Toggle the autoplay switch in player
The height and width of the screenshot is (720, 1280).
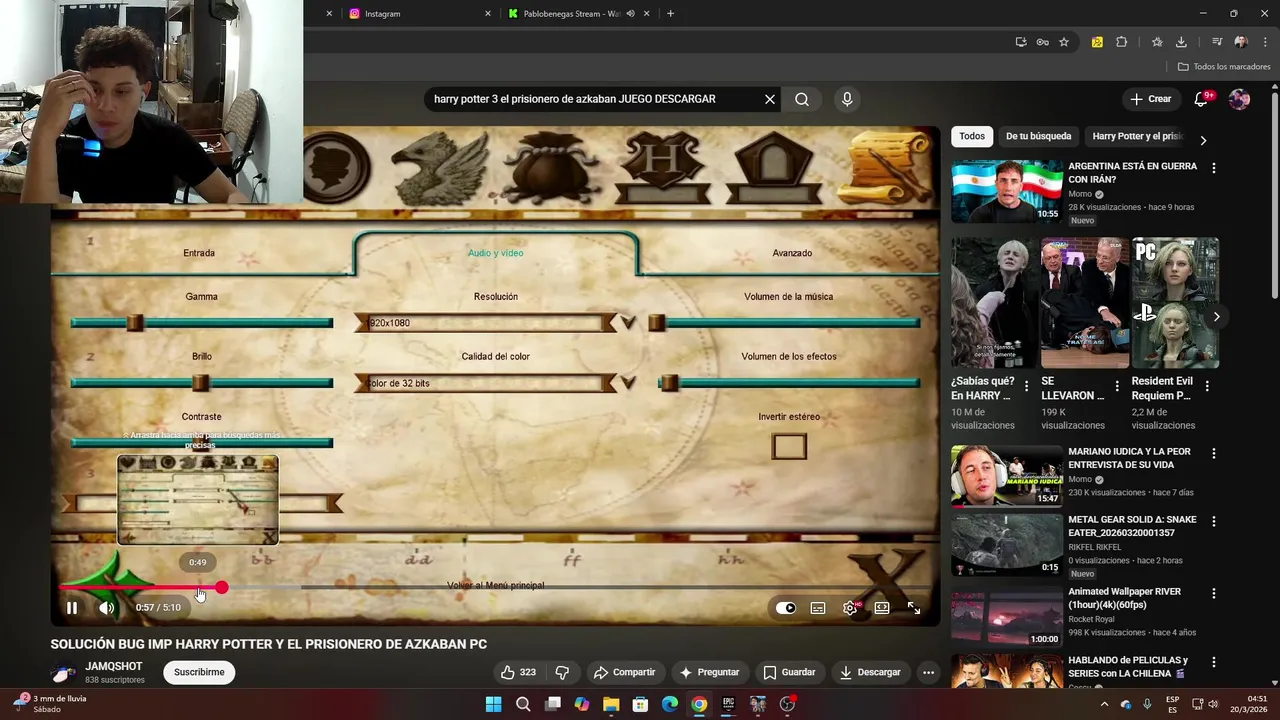click(786, 608)
